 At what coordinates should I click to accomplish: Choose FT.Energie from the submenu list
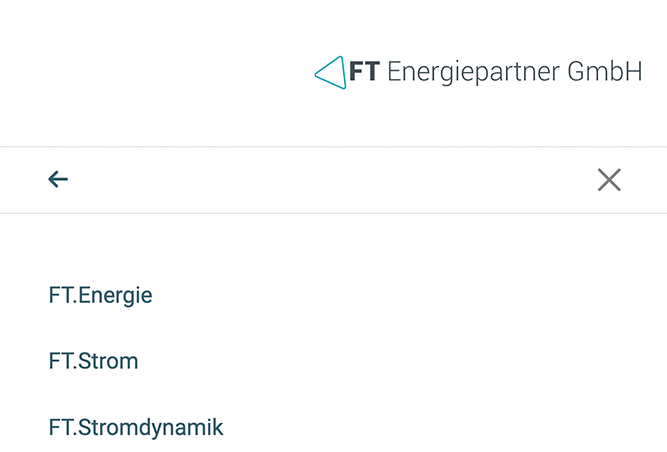[x=100, y=295]
